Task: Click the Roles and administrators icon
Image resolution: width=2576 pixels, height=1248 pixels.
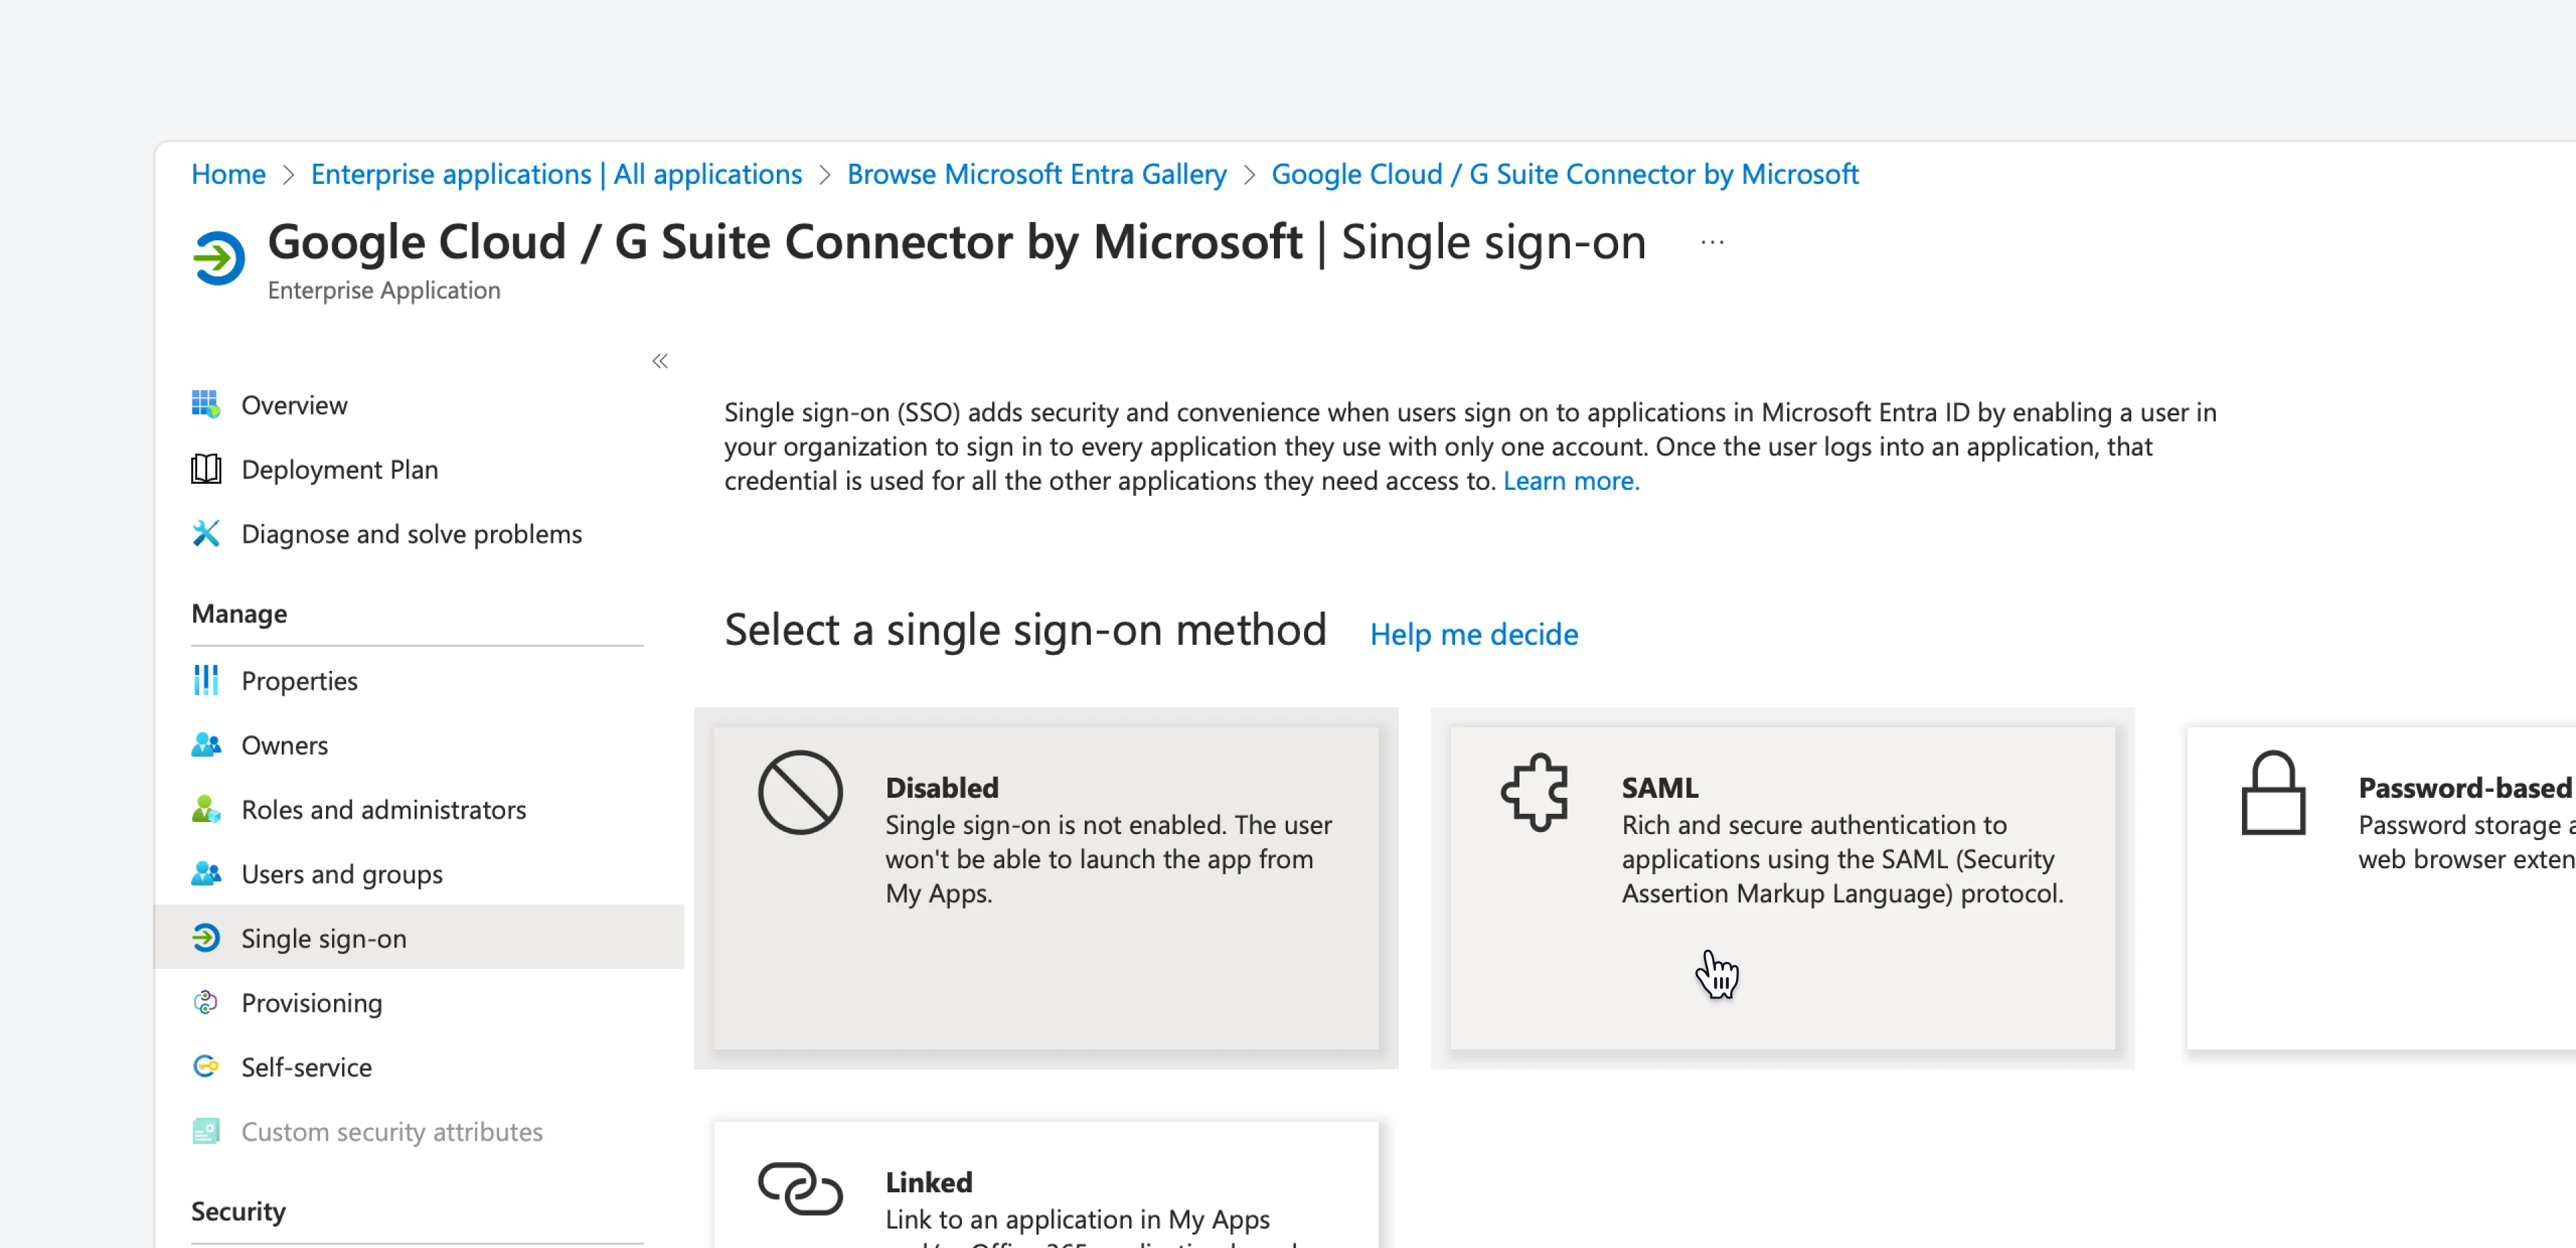Action: point(206,809)
